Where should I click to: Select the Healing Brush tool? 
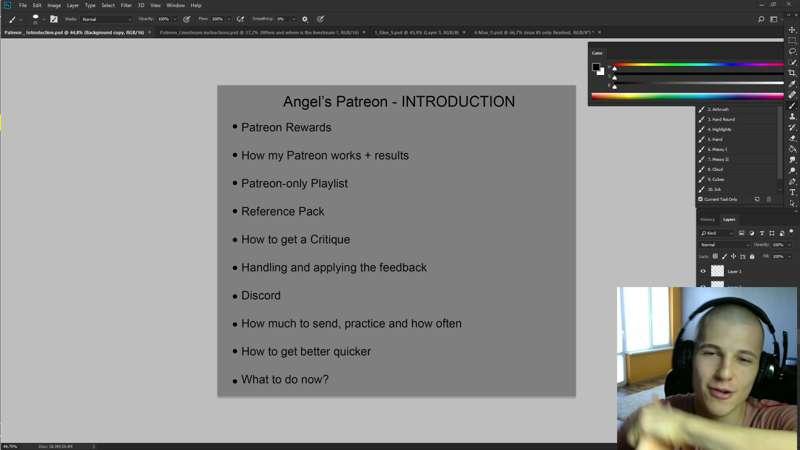[x=792, y=94]
